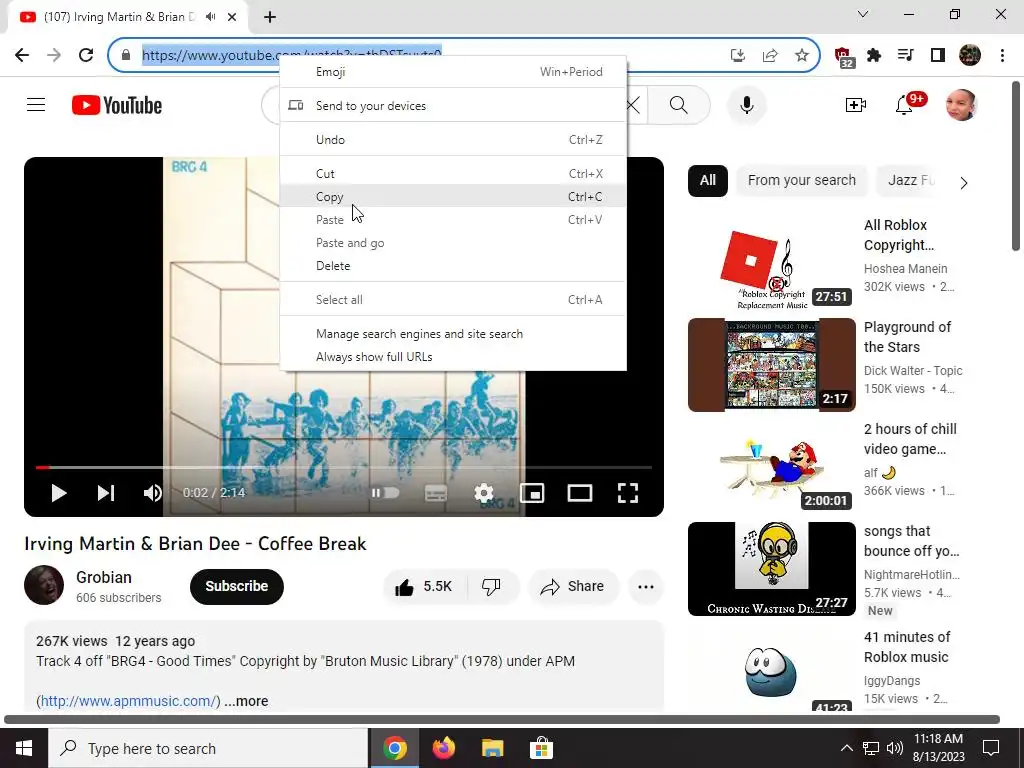Start voice search with the microphone

point(746,104)
